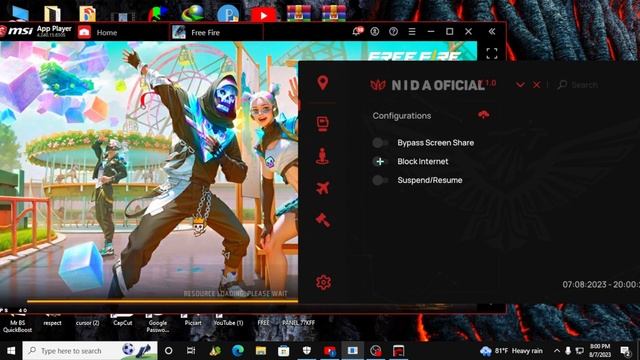Launch Microsoft Edge from taskbar
Image resolution: width=640 pixels, height=360 pixels.
(238, 351)
